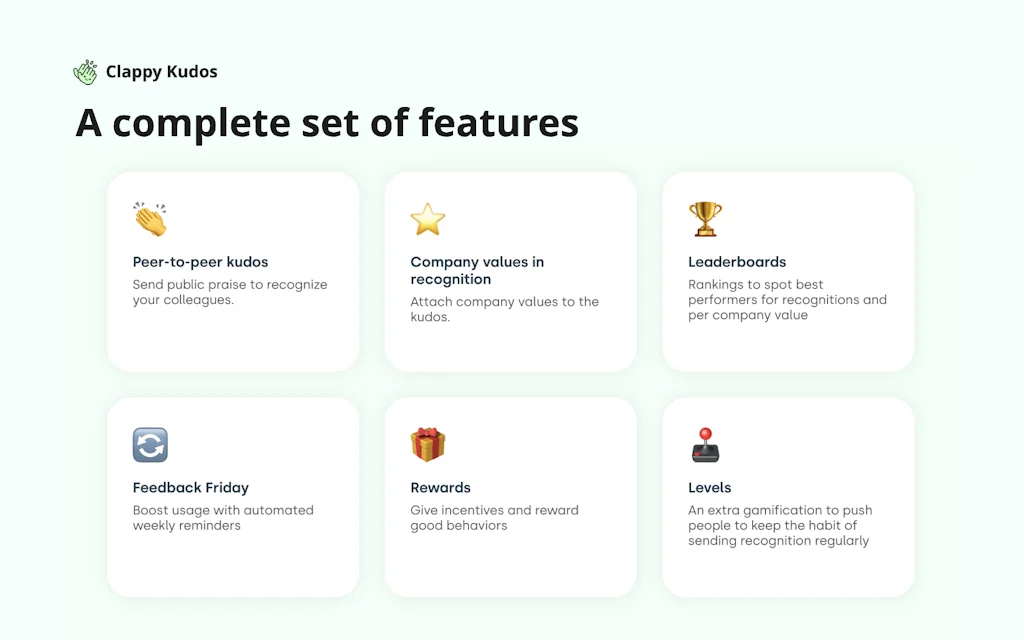The image size is (1024, 640).
Task: Click the joystick icon
Action: 705,445
